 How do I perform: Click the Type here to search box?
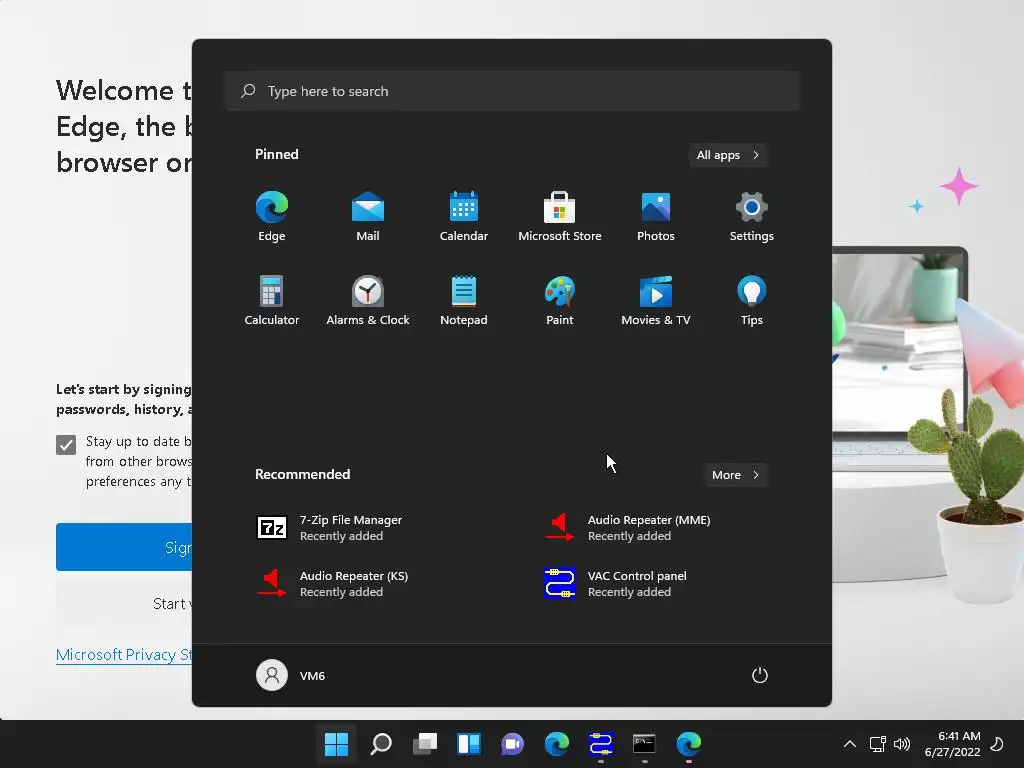click(512, 91)
